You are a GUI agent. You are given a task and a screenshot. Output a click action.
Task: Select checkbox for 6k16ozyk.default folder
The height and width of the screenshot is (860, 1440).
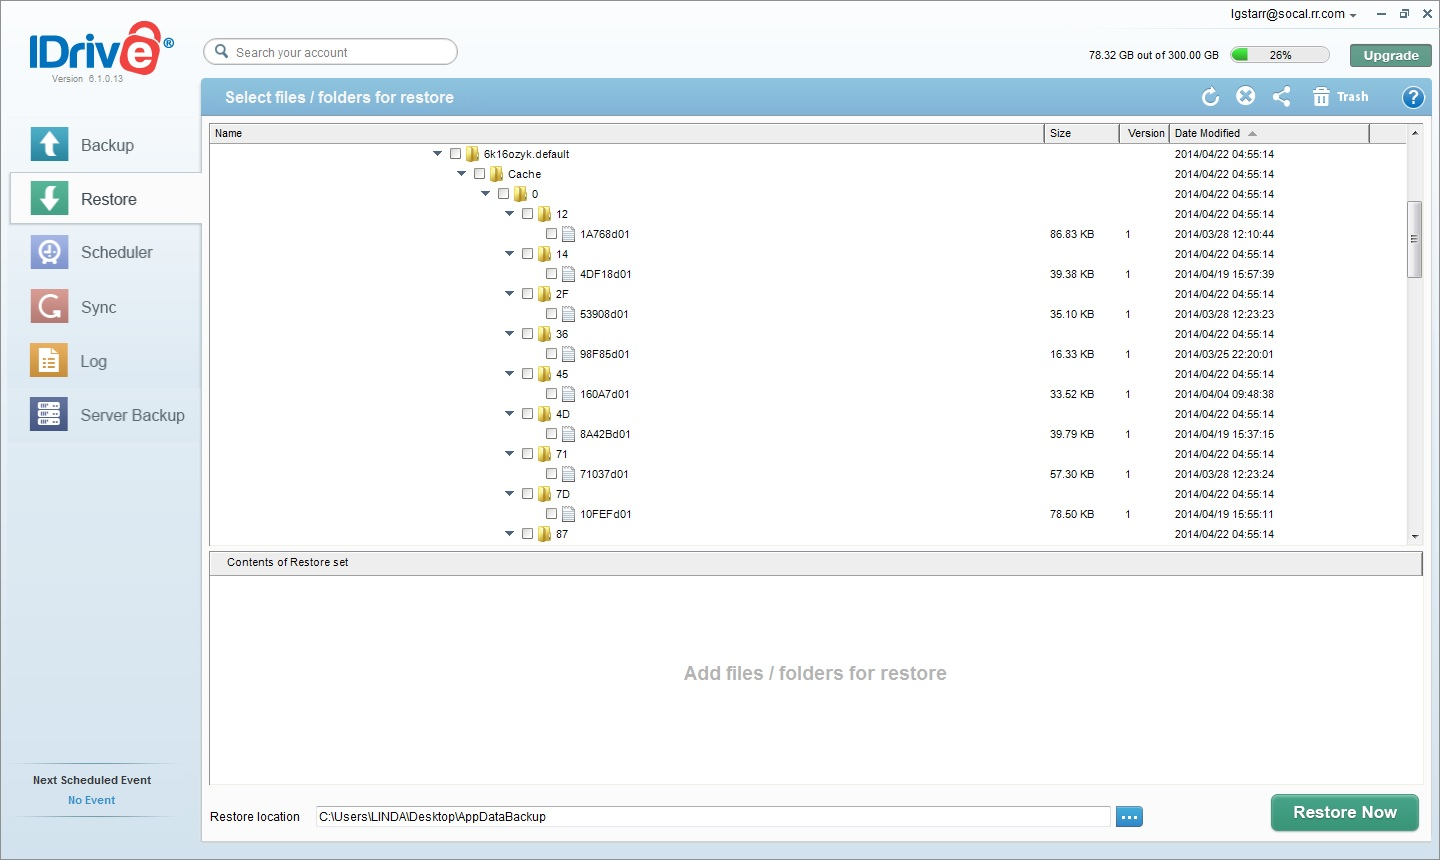455,154
